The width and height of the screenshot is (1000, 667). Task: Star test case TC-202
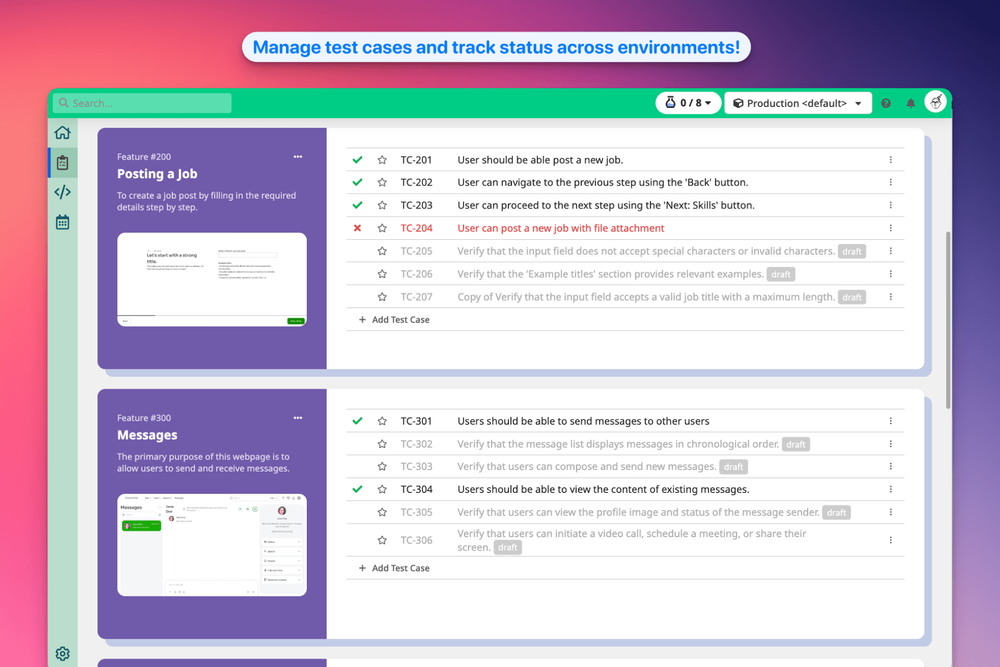click(382, 182)
